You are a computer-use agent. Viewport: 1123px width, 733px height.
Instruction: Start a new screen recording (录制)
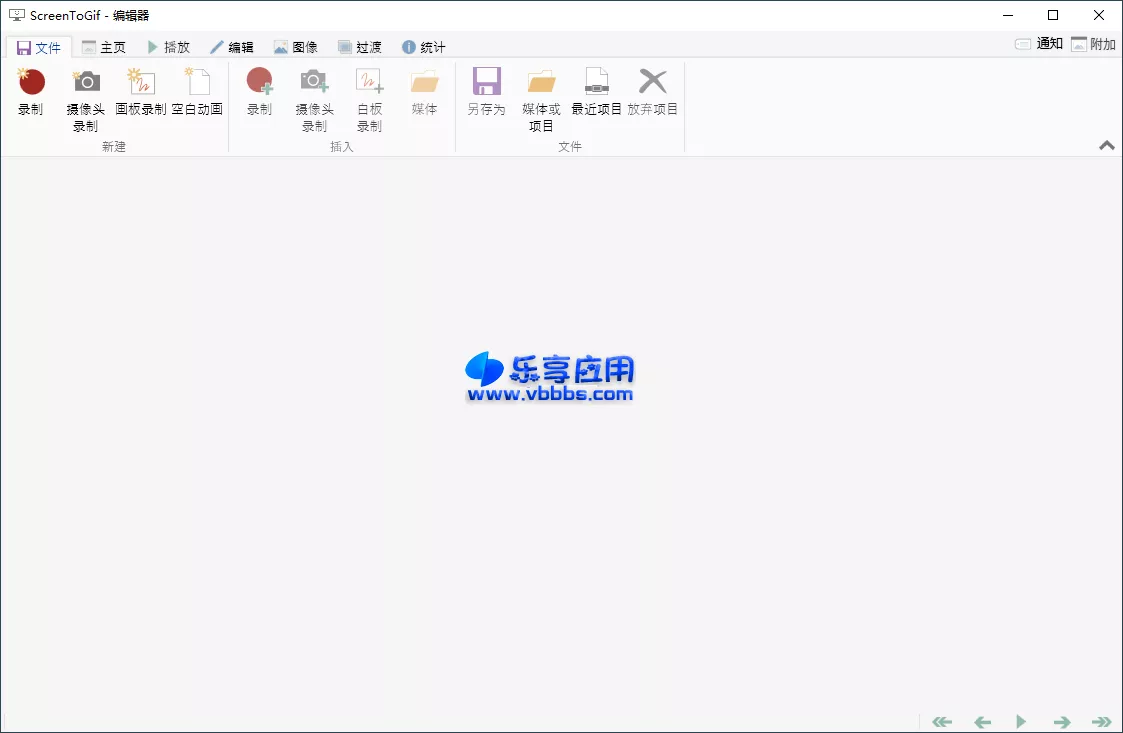point(31,97)
